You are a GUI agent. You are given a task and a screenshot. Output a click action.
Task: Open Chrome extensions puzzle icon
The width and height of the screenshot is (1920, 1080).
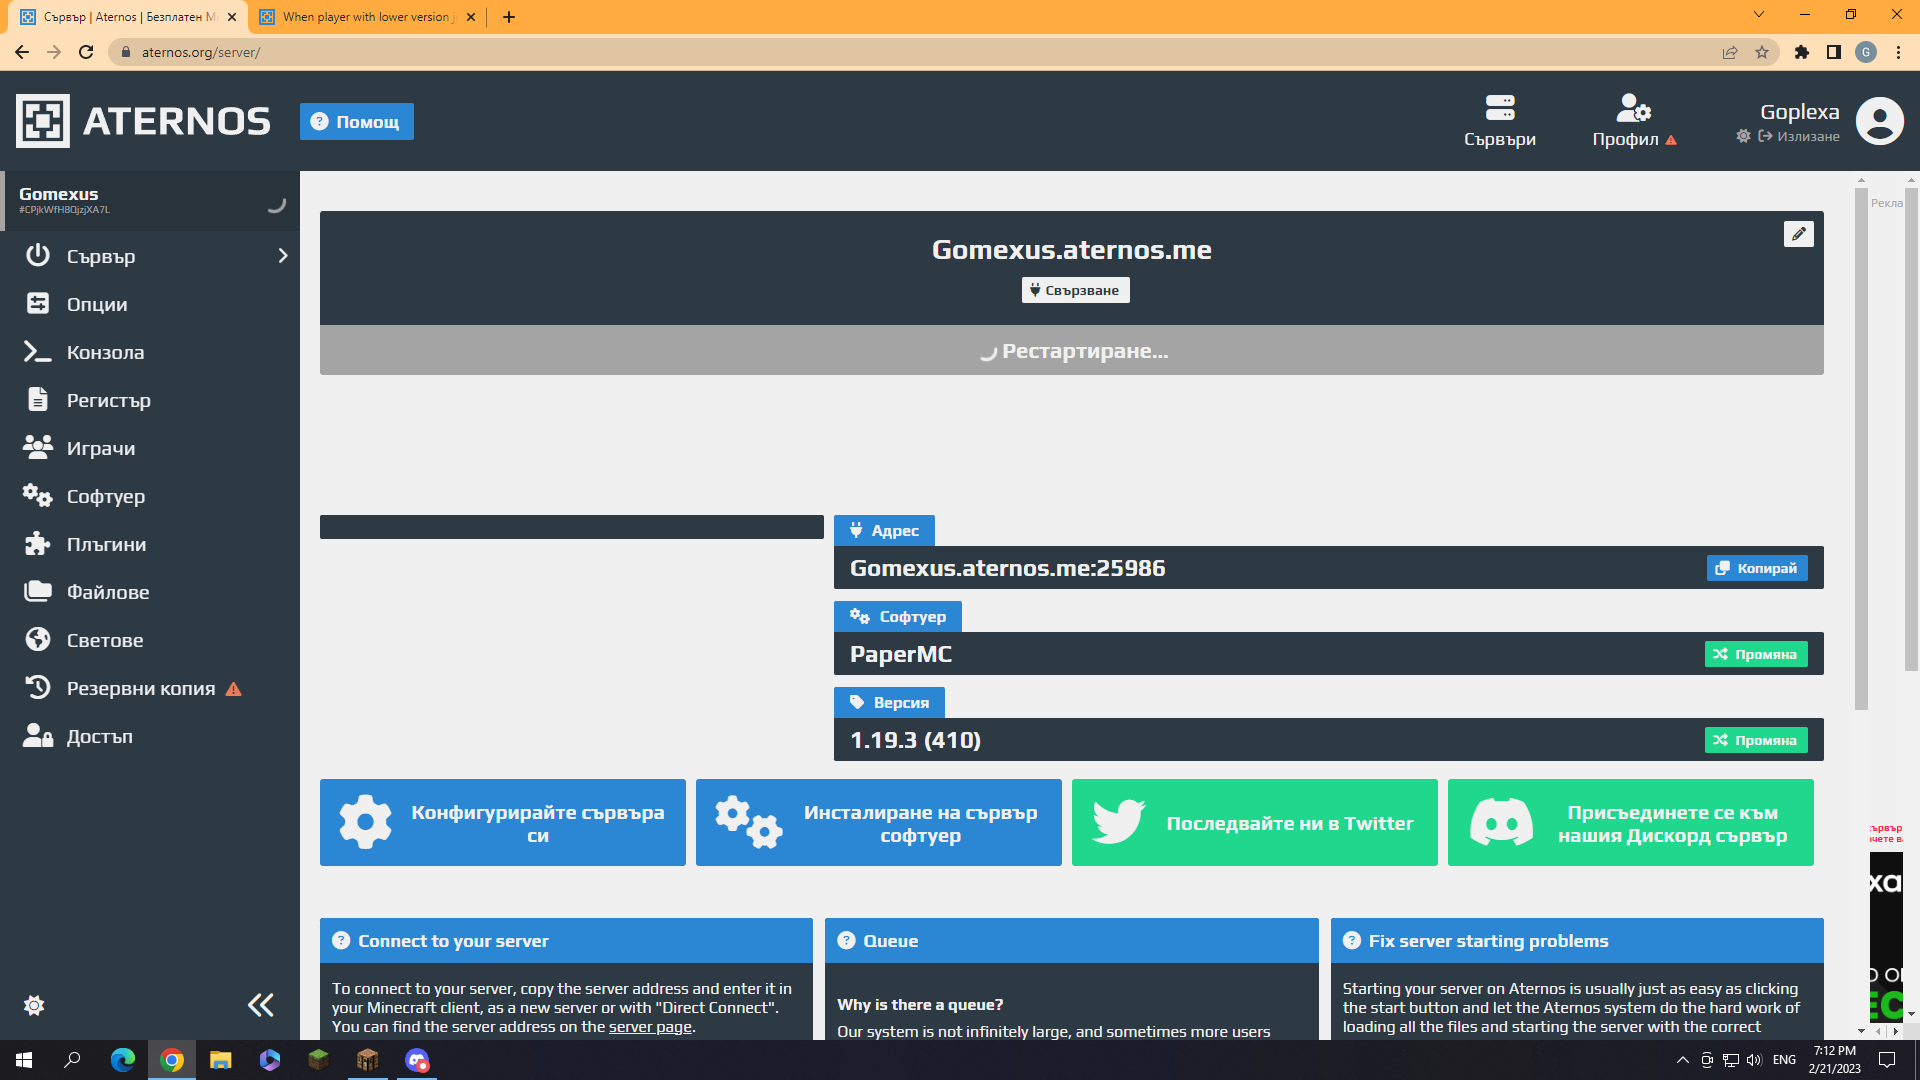click(x=1802, y=52)
